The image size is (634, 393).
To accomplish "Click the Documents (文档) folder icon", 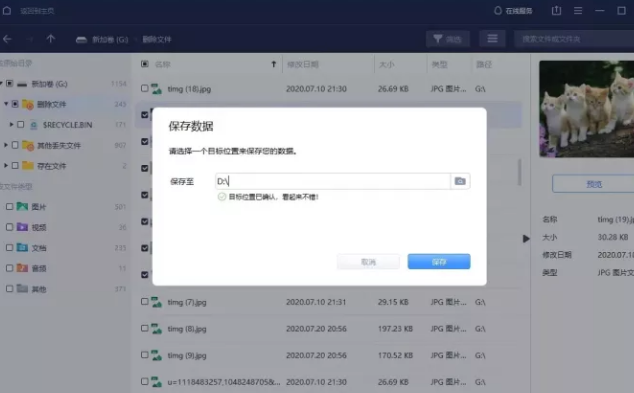I will tap(22, 247).
